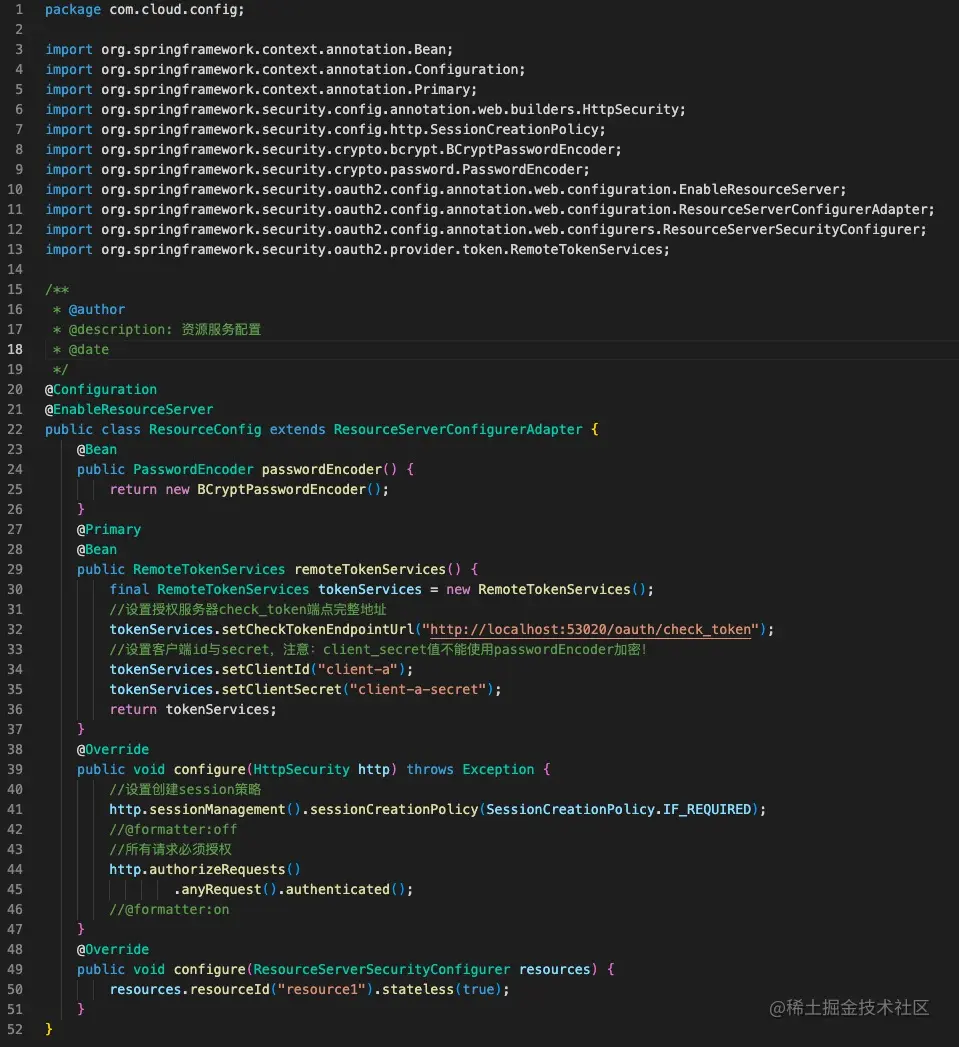Click the import ending in HttpSecurity on line 6
This screenshot has height=1047, width=959.
click(x=365, y=110)
